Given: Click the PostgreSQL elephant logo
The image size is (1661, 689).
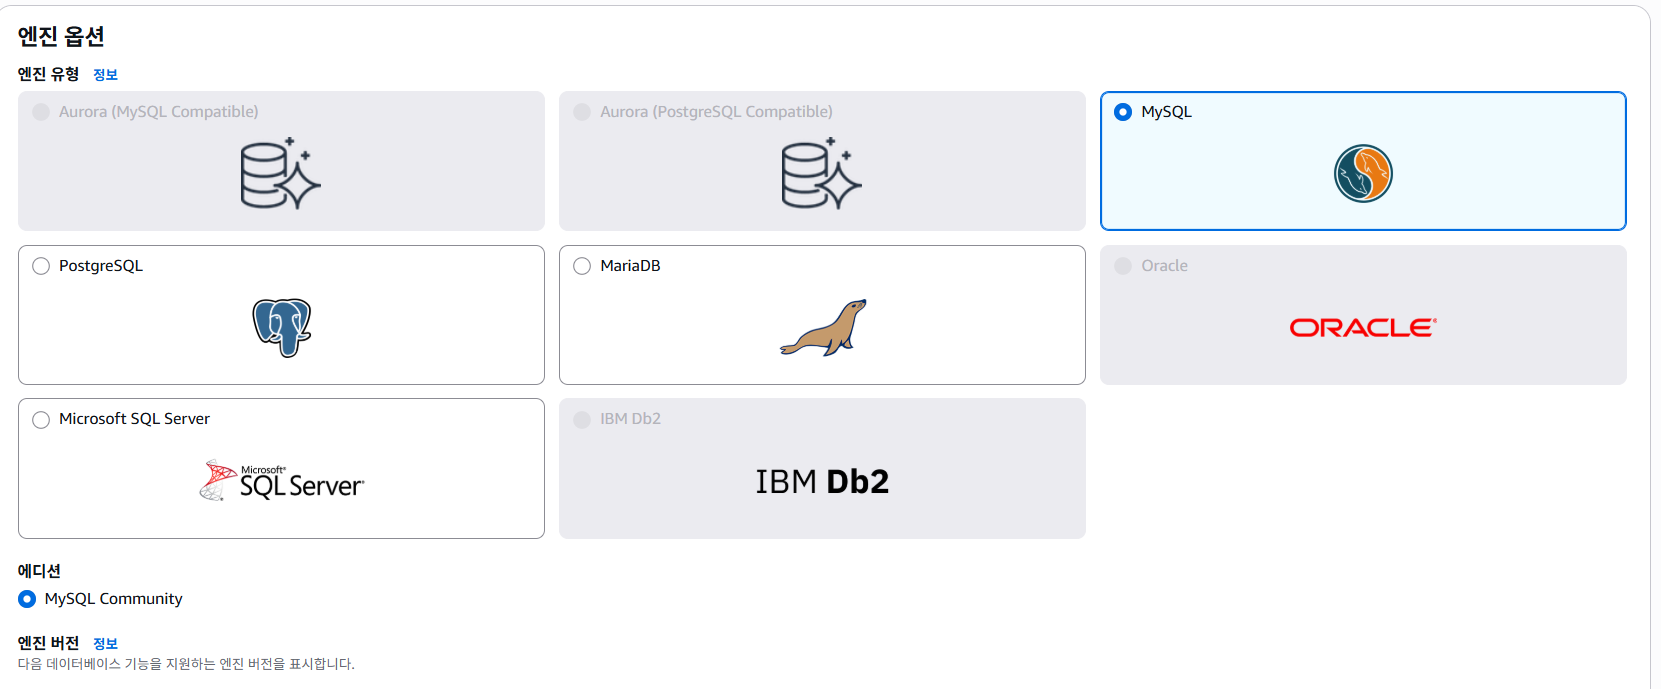Looking at the screenshot, I should click(x=282, y=327).
